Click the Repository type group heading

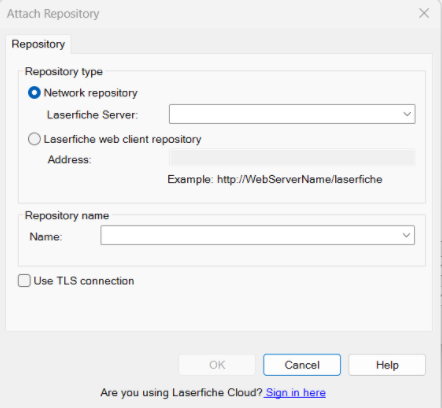[x=64, y=71]
